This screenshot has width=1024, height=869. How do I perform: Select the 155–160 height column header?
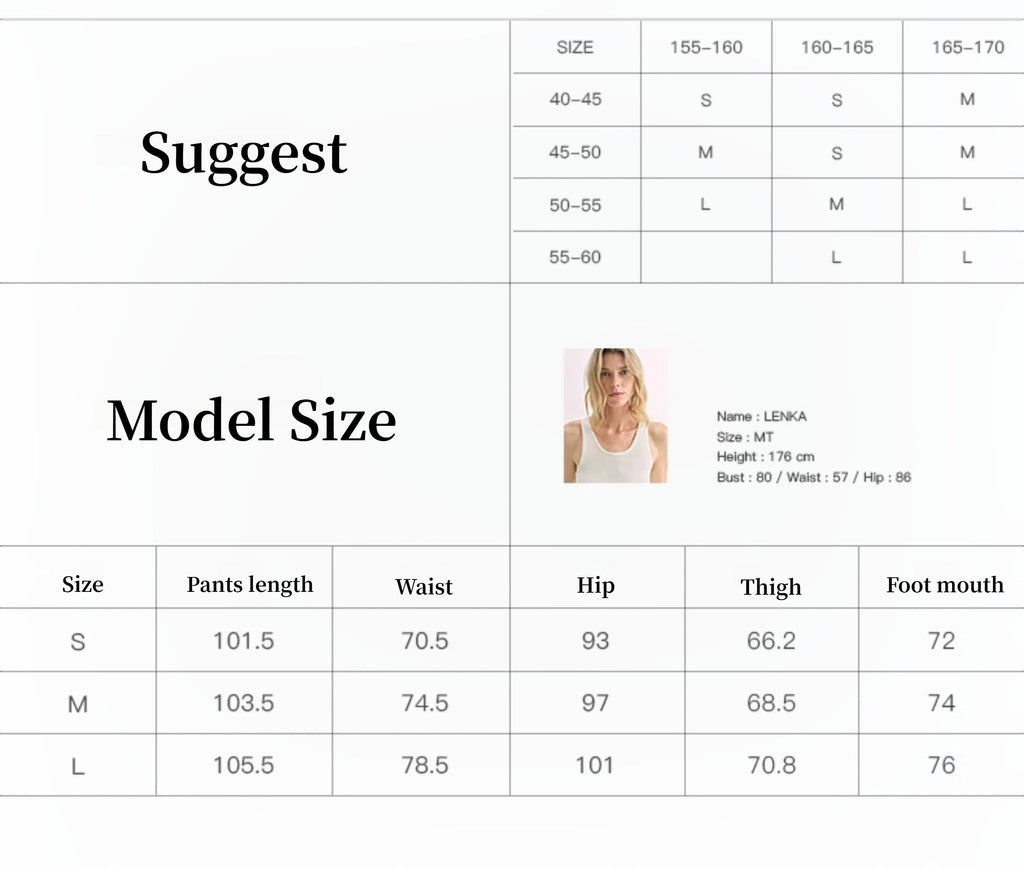[706, 47]
